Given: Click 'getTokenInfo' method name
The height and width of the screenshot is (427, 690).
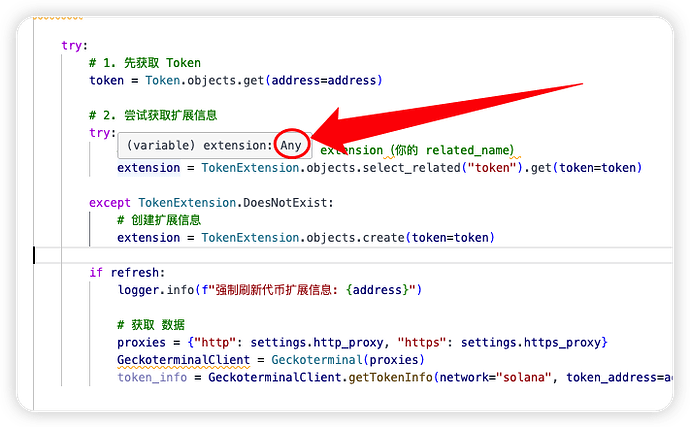Looking at the screenshot, I should pos(390,377).
